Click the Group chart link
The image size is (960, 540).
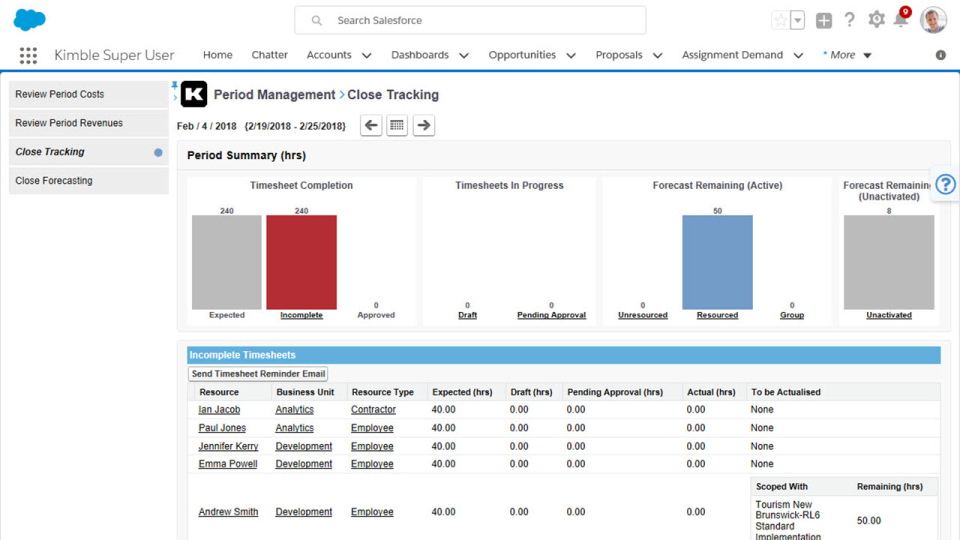(792, 315)
